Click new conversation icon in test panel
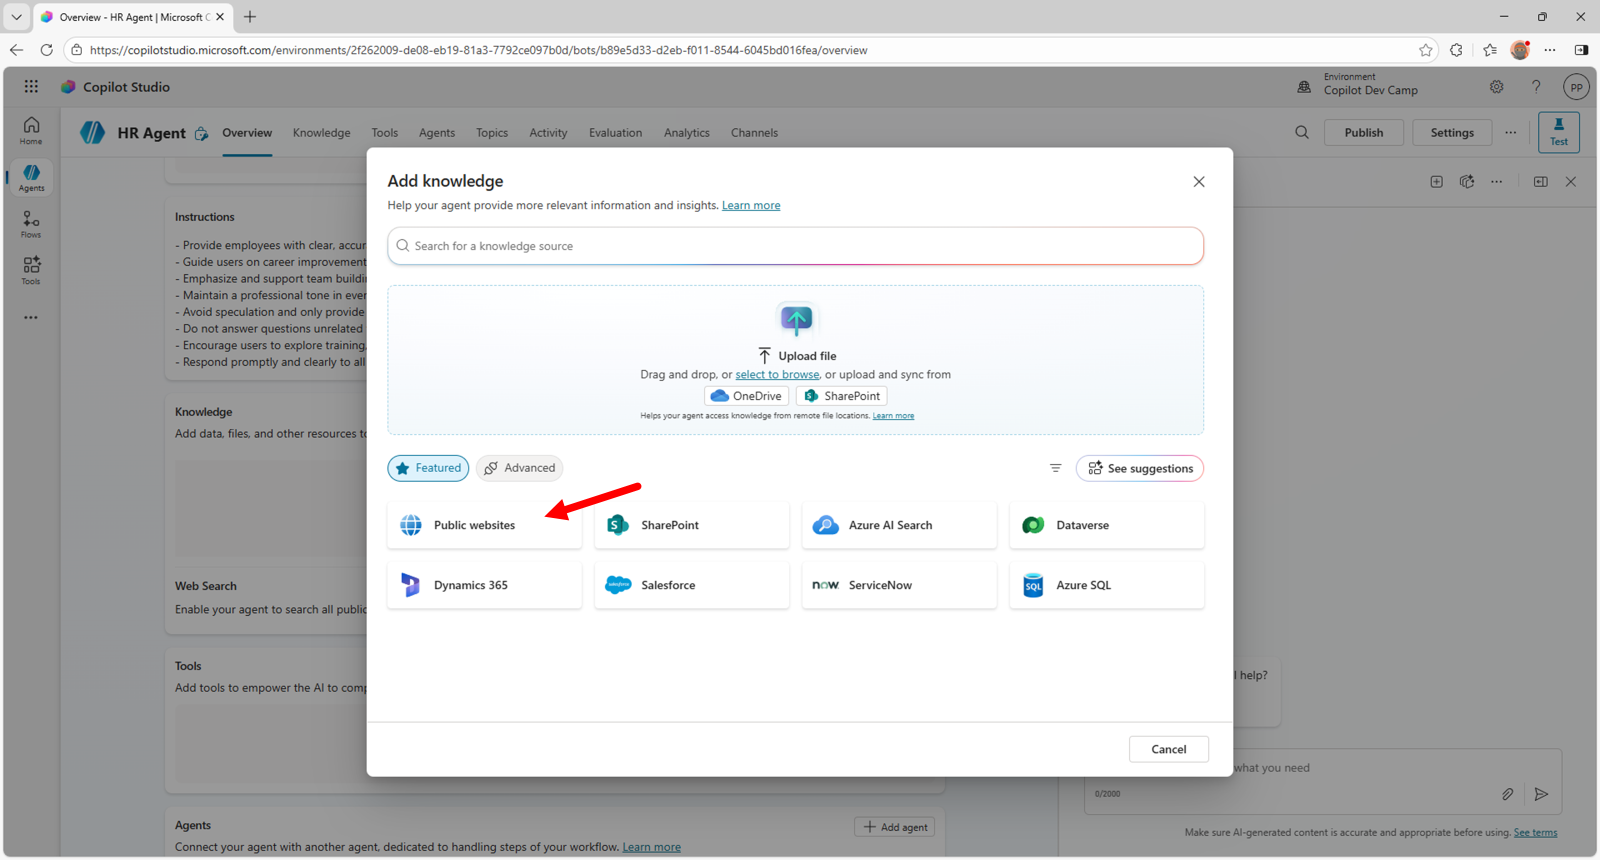Viewport: 1600px width, 860px height. [1436, 182]
